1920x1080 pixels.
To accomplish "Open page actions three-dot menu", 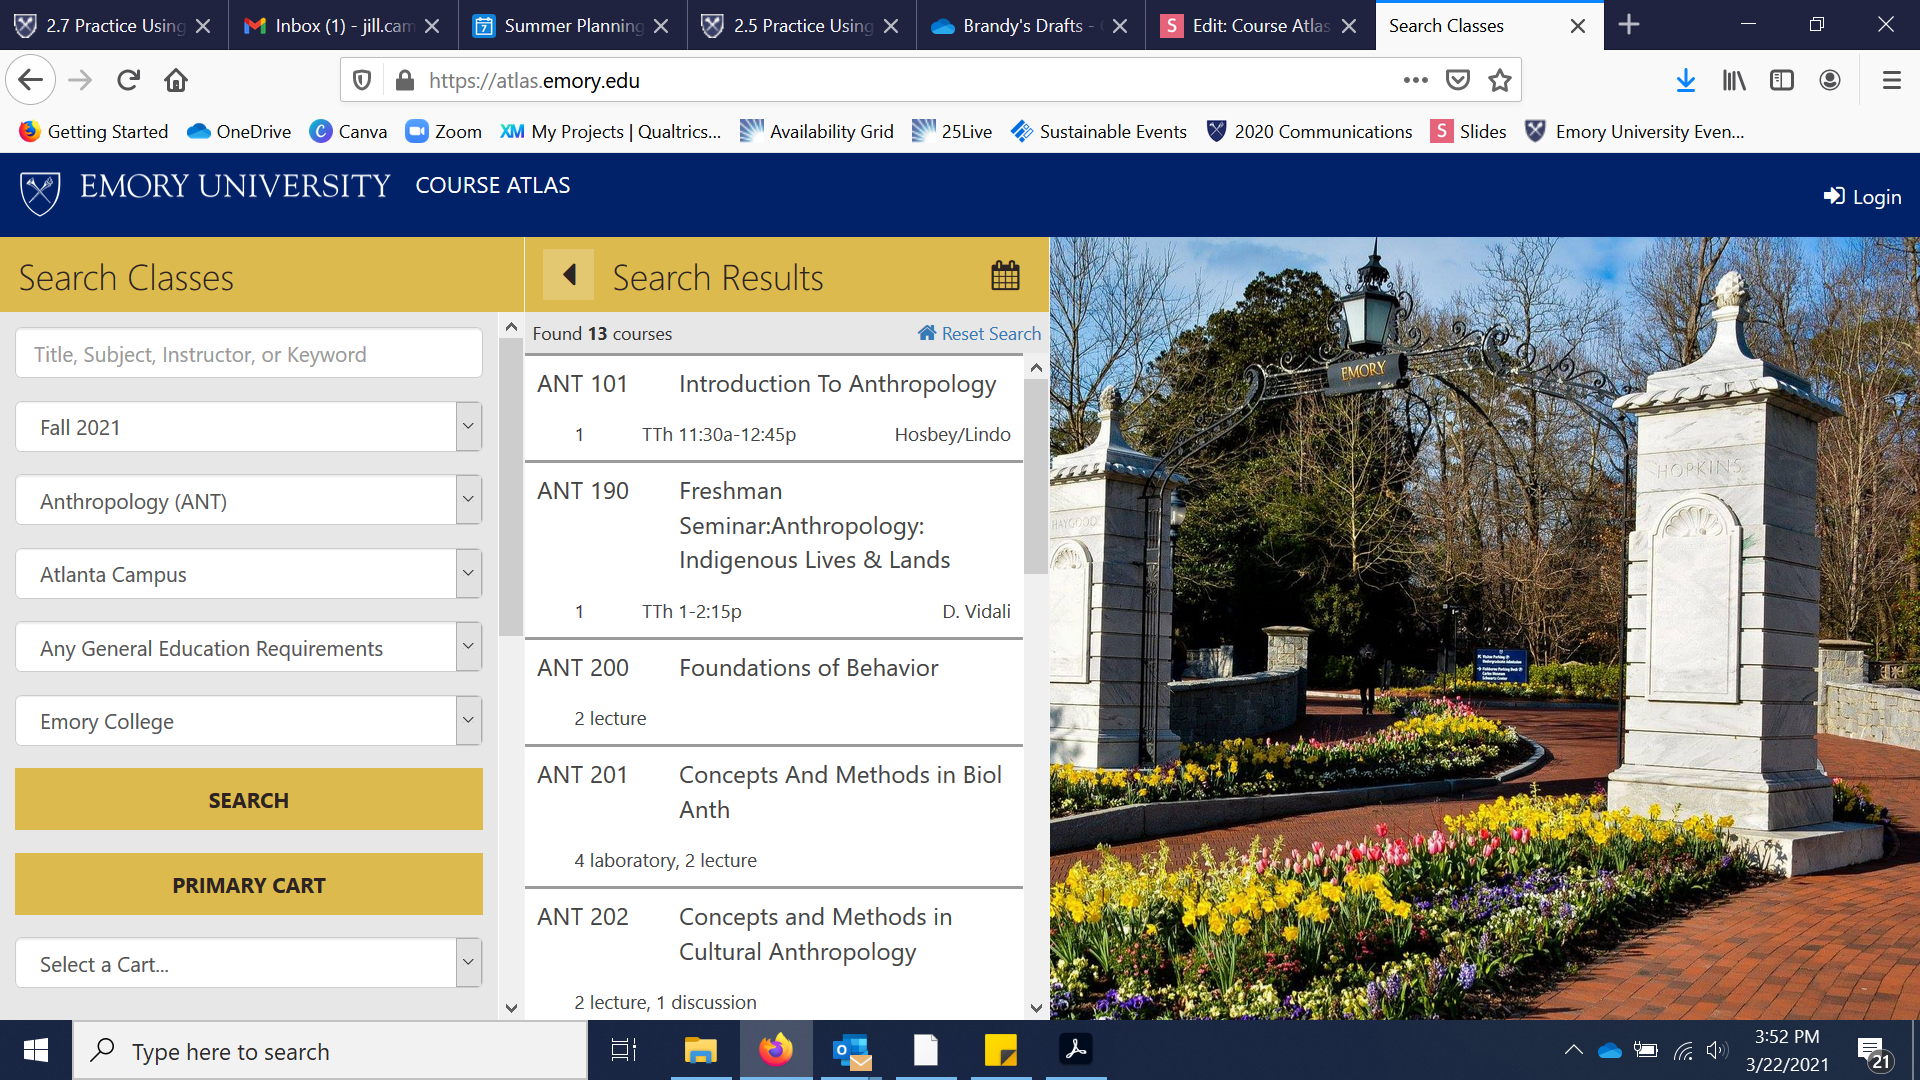I will pos(1415,80).
